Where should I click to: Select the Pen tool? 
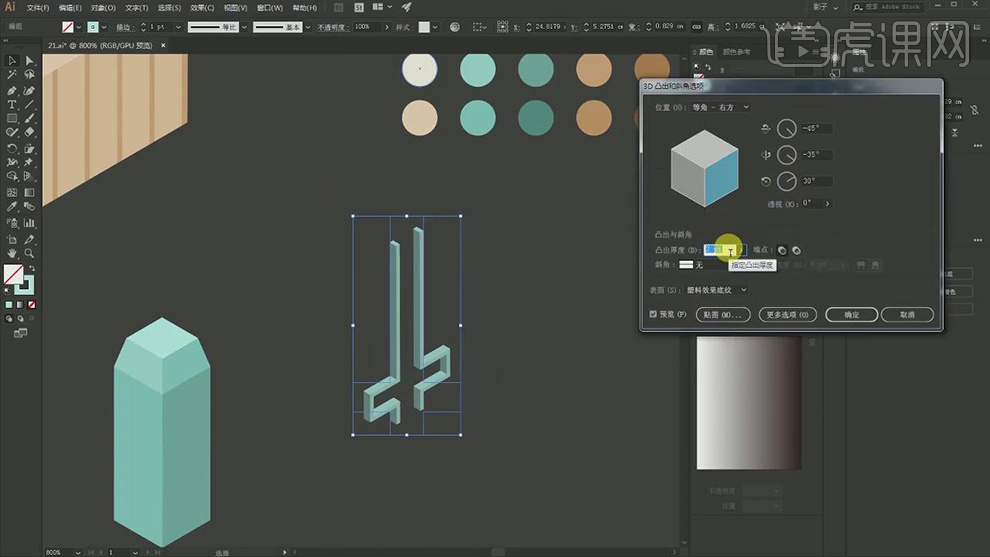pos(12,90)
